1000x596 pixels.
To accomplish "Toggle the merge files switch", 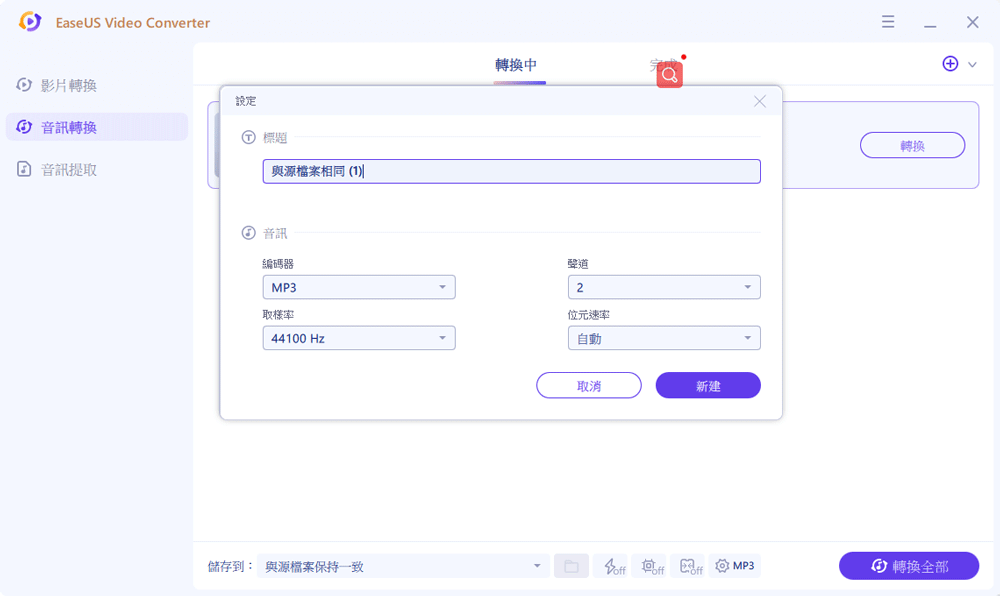I will (688, 566).
